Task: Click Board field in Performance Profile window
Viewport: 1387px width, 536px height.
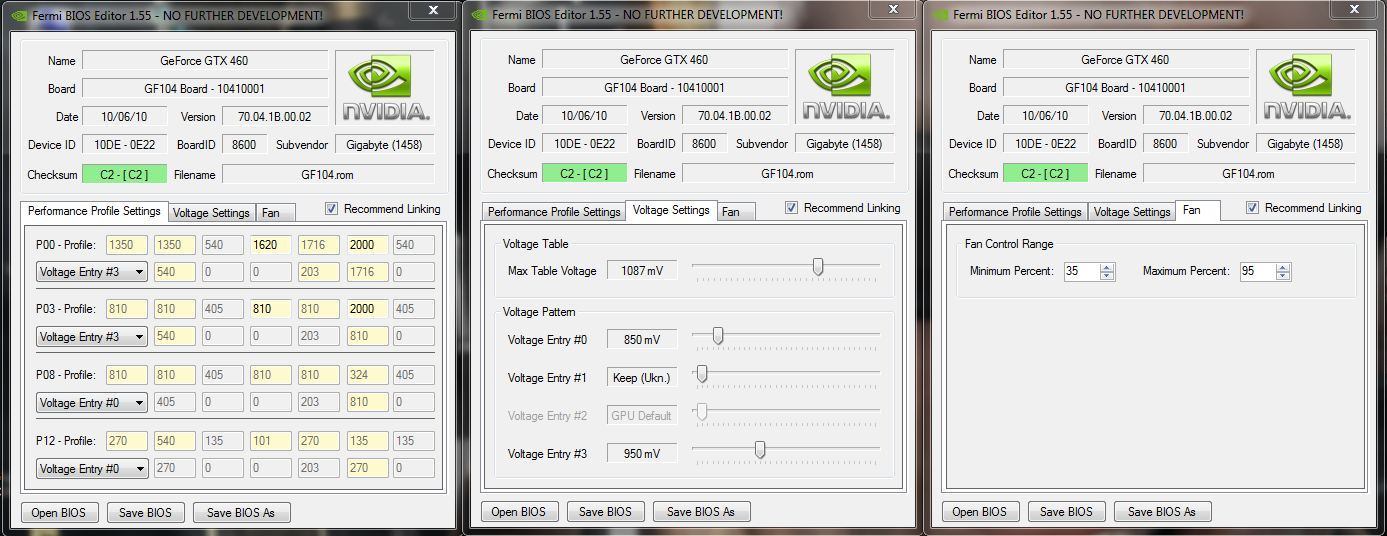Action: pyautogui.click(x=205, y=89)
